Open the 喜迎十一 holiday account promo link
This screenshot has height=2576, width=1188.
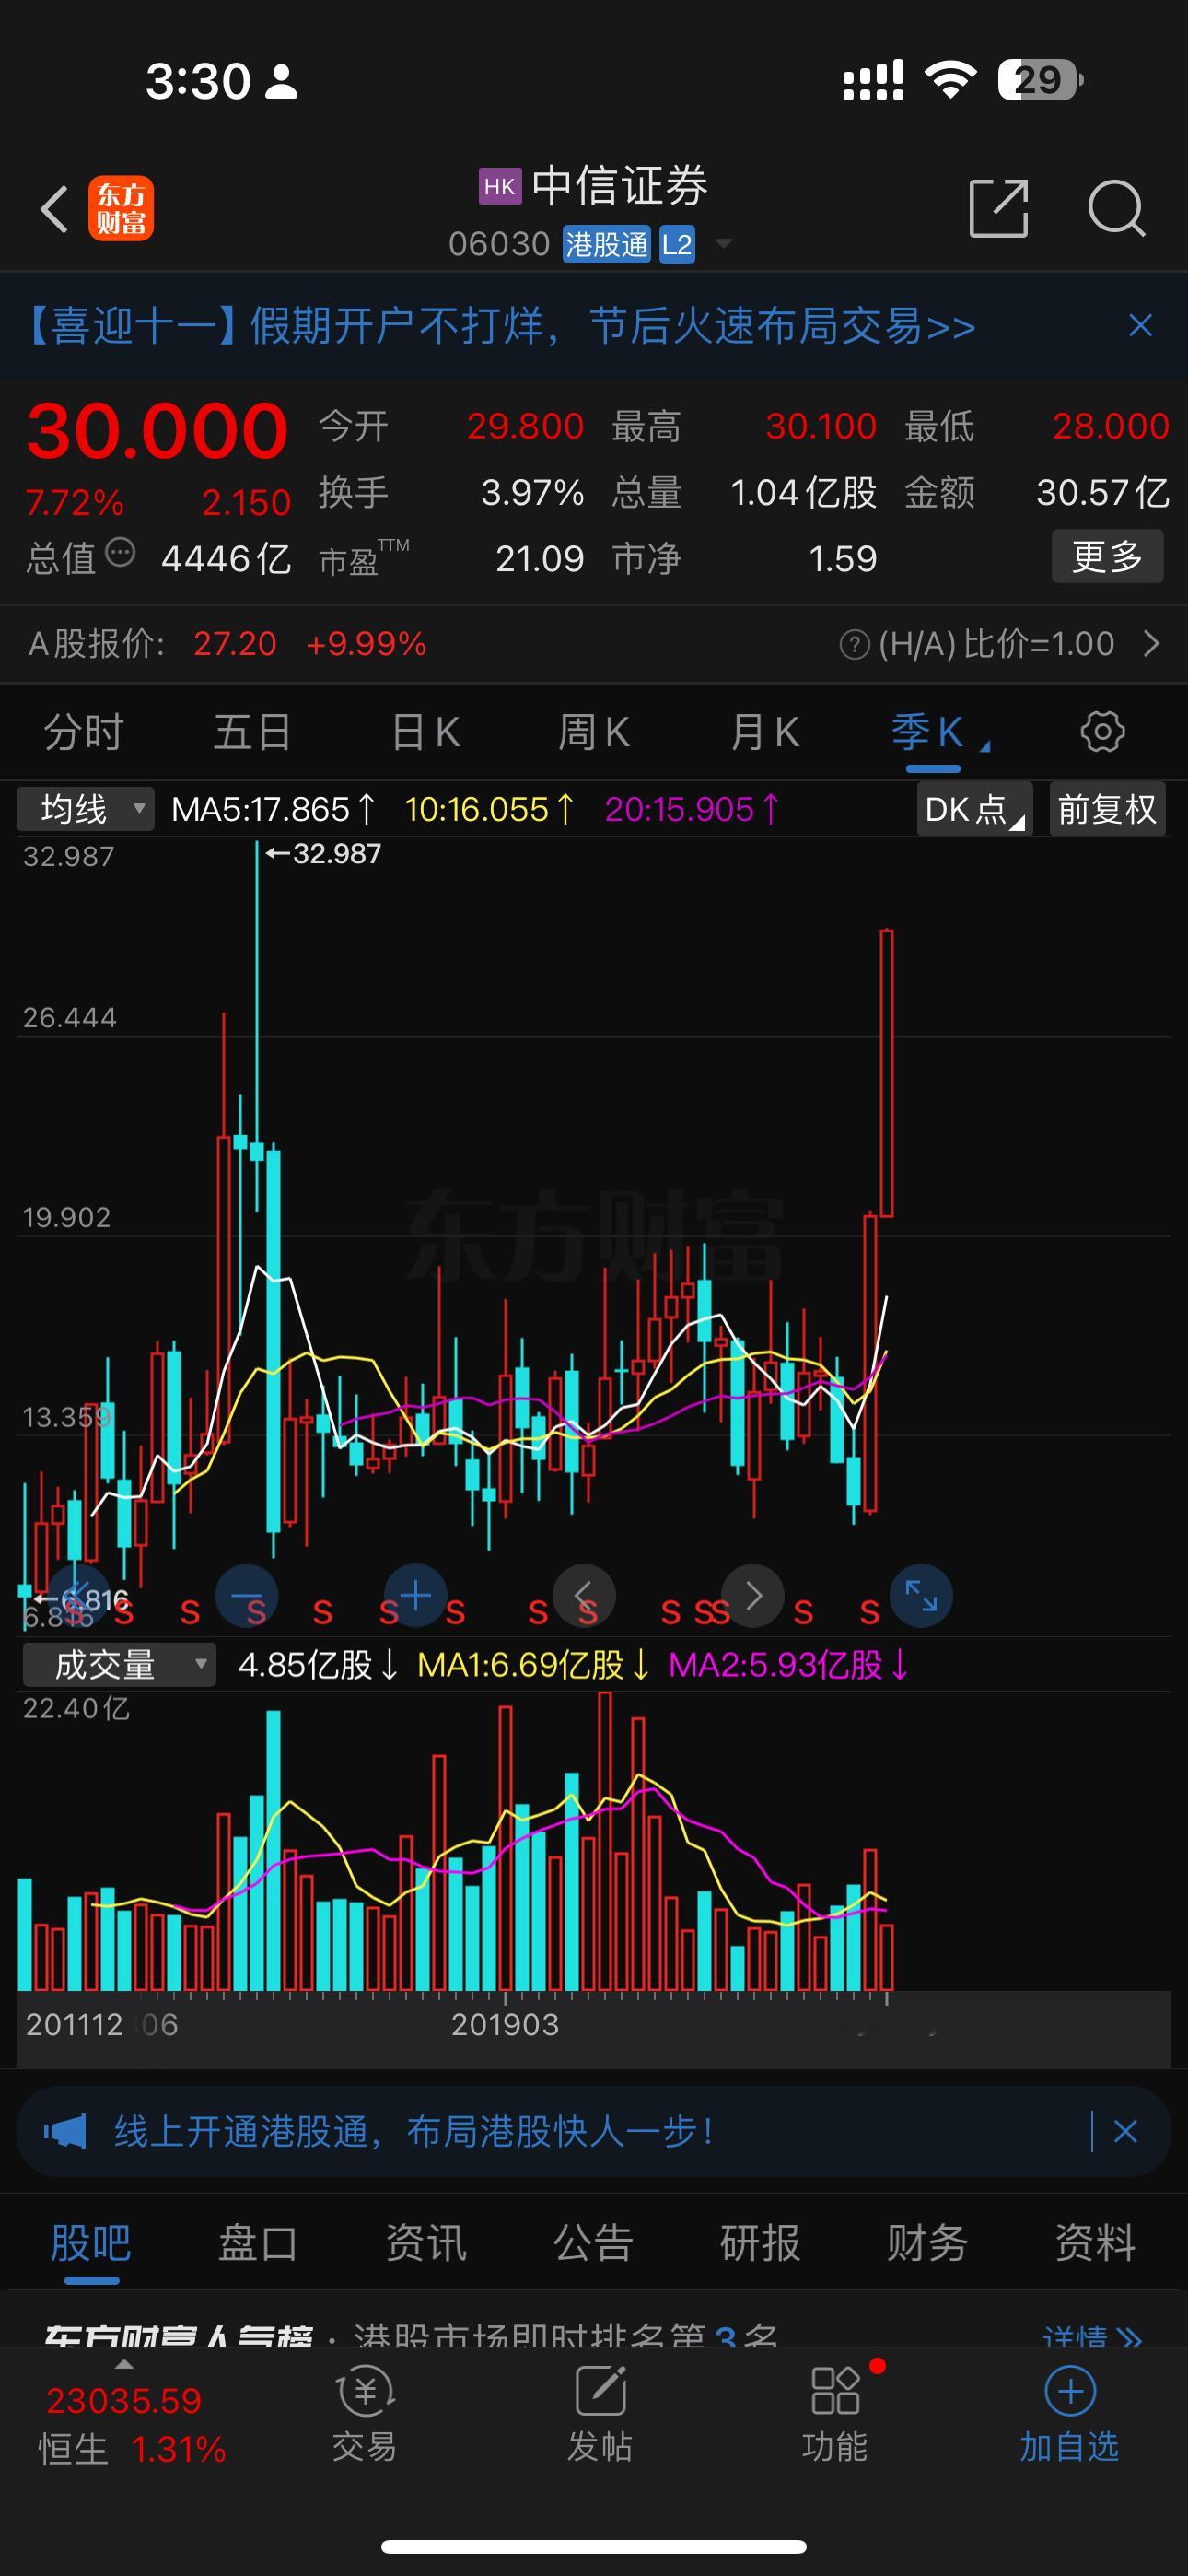(498, 326)
